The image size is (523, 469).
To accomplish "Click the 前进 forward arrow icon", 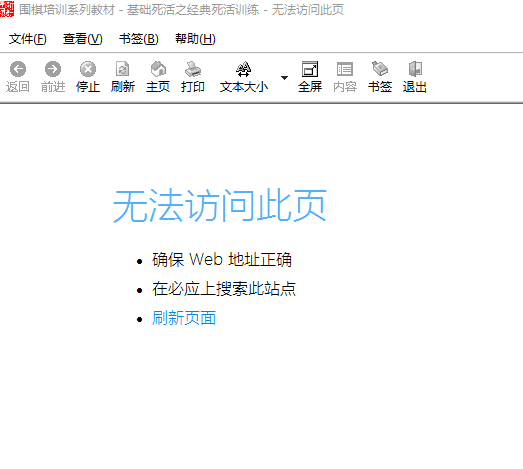I will pos(53,69).
